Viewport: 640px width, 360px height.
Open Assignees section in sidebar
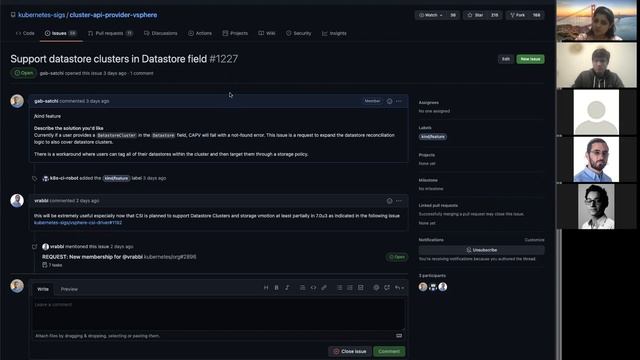coord(429,103)
